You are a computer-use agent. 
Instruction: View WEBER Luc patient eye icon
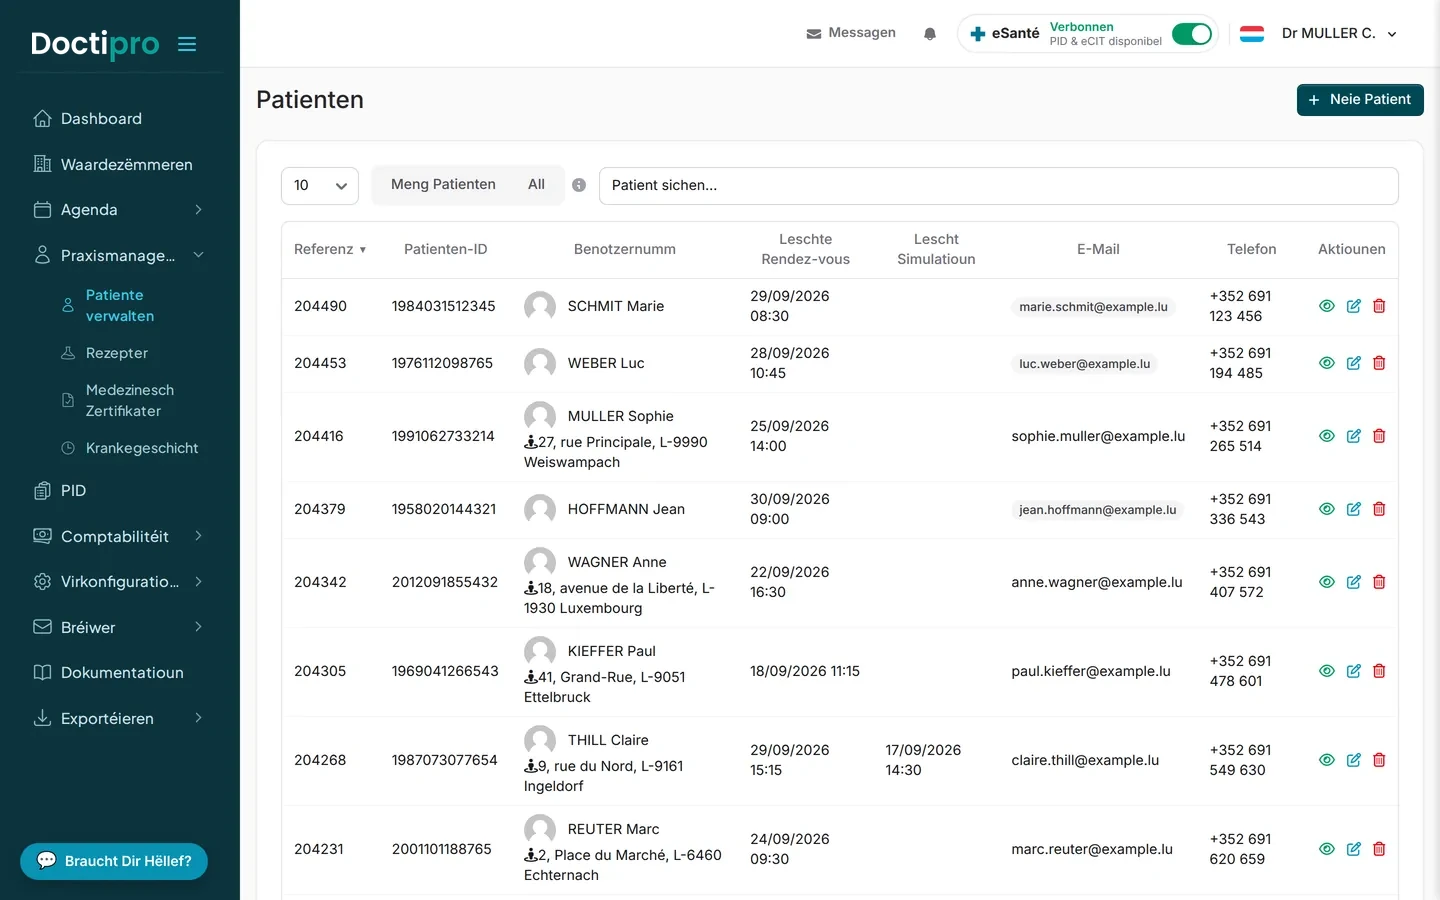1327,363
